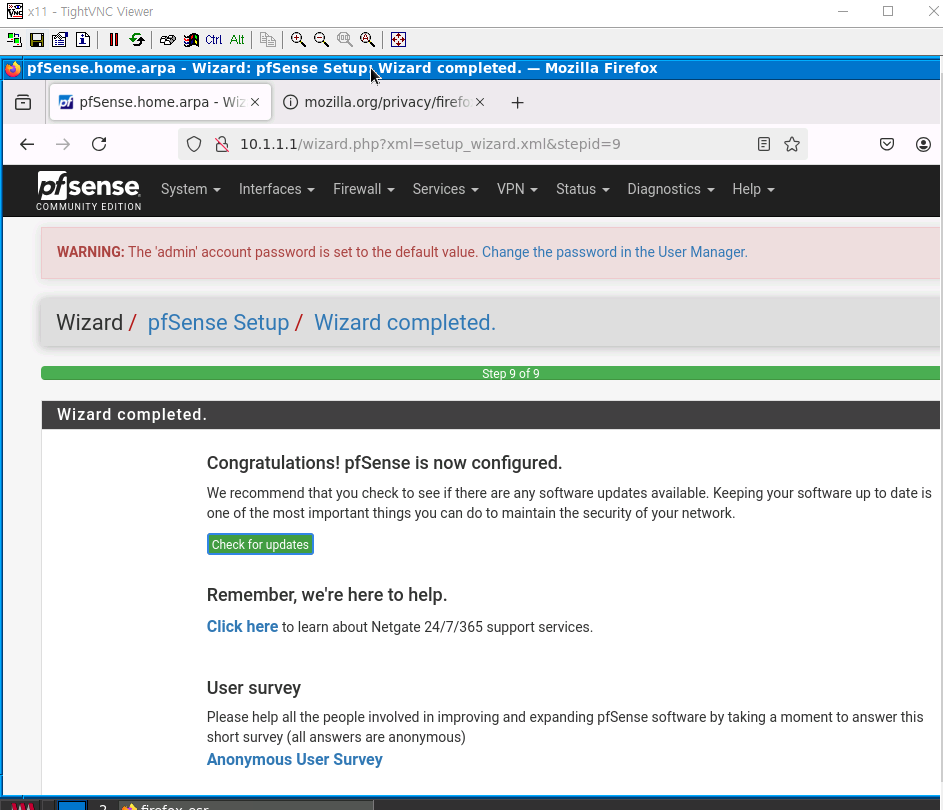The image size is (943, 810).
Task: Open the VPN dropdown menu
Action: tap(517, 189)
